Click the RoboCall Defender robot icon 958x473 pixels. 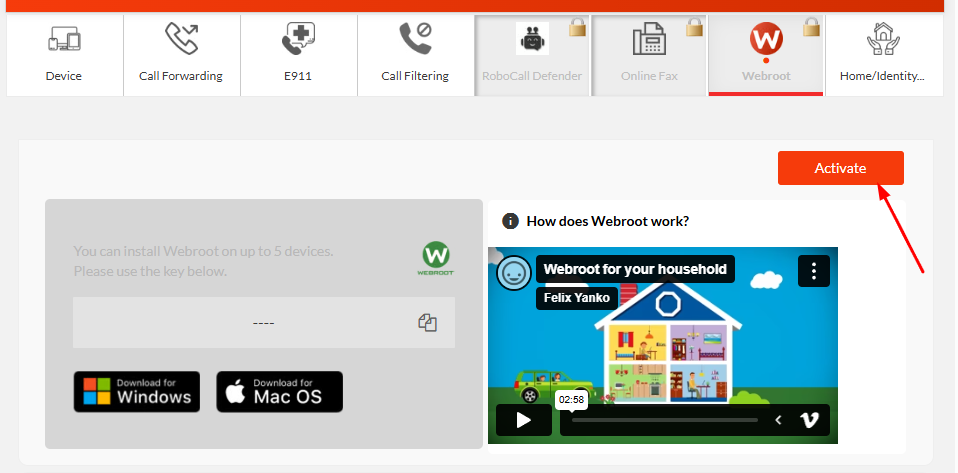point(532,38)
